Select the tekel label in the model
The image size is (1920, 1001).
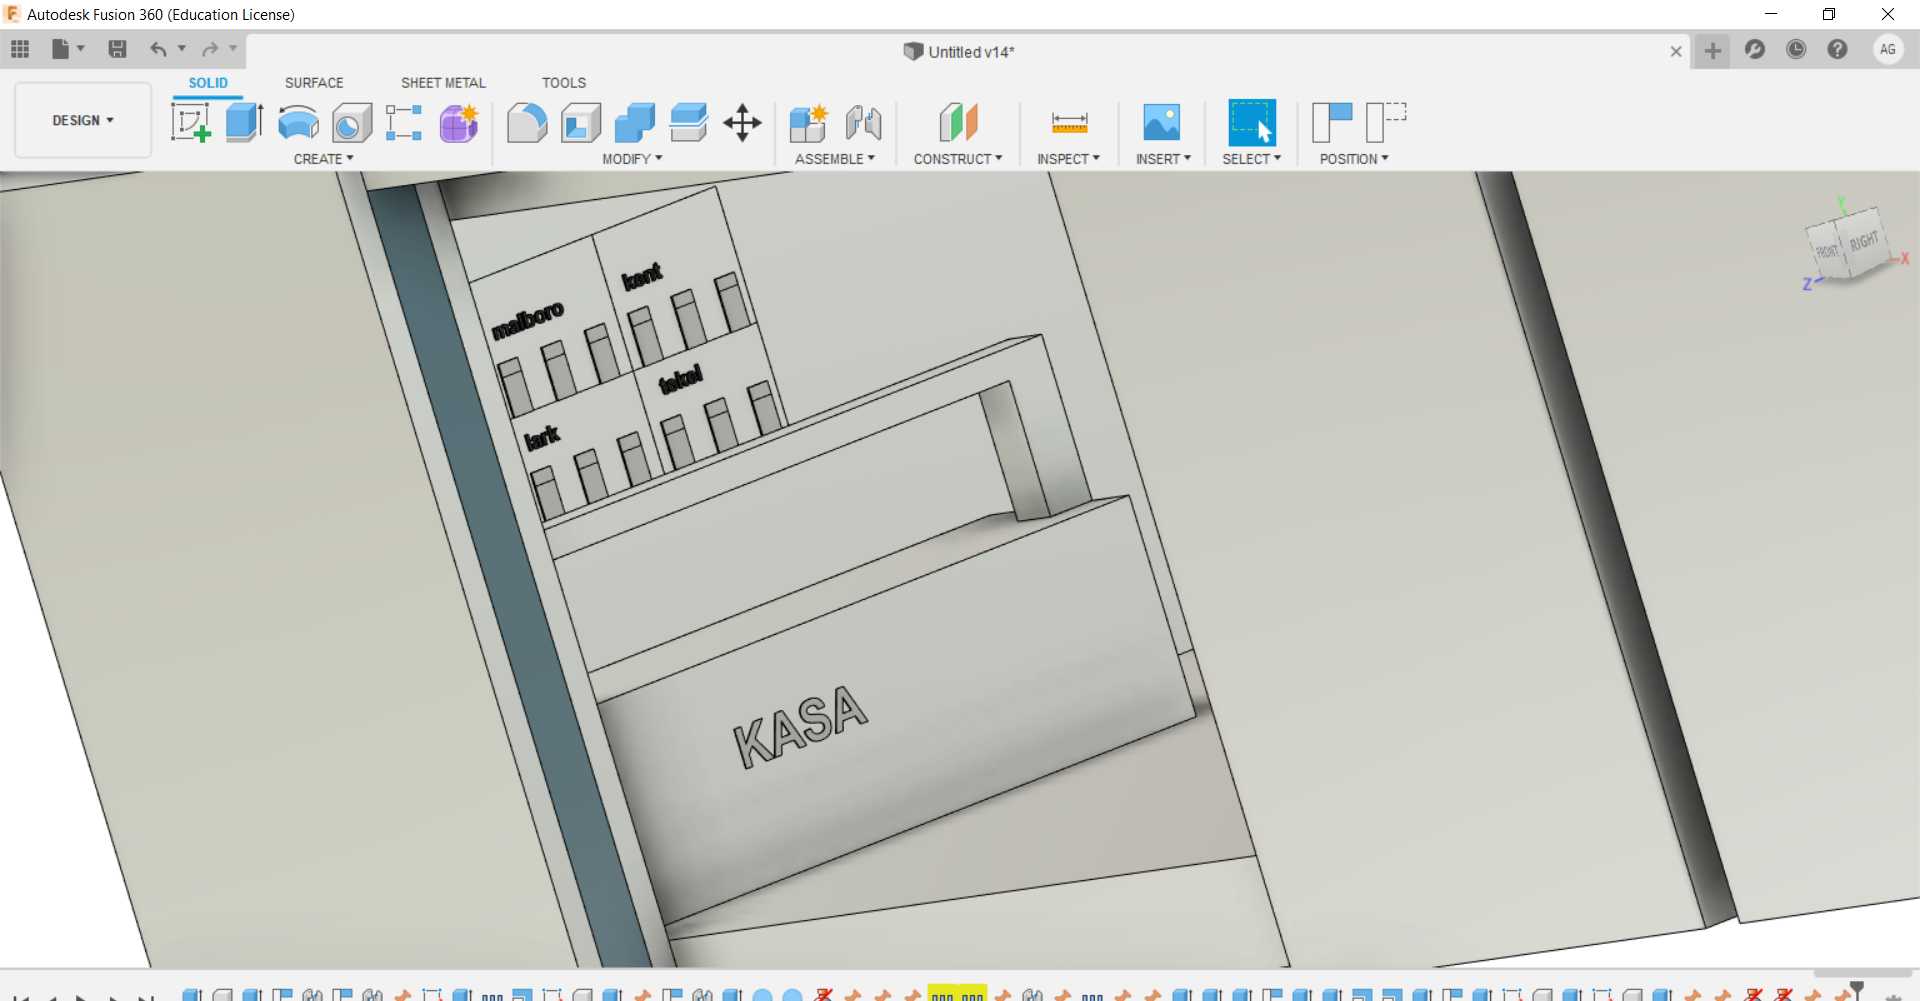point(681,379)
